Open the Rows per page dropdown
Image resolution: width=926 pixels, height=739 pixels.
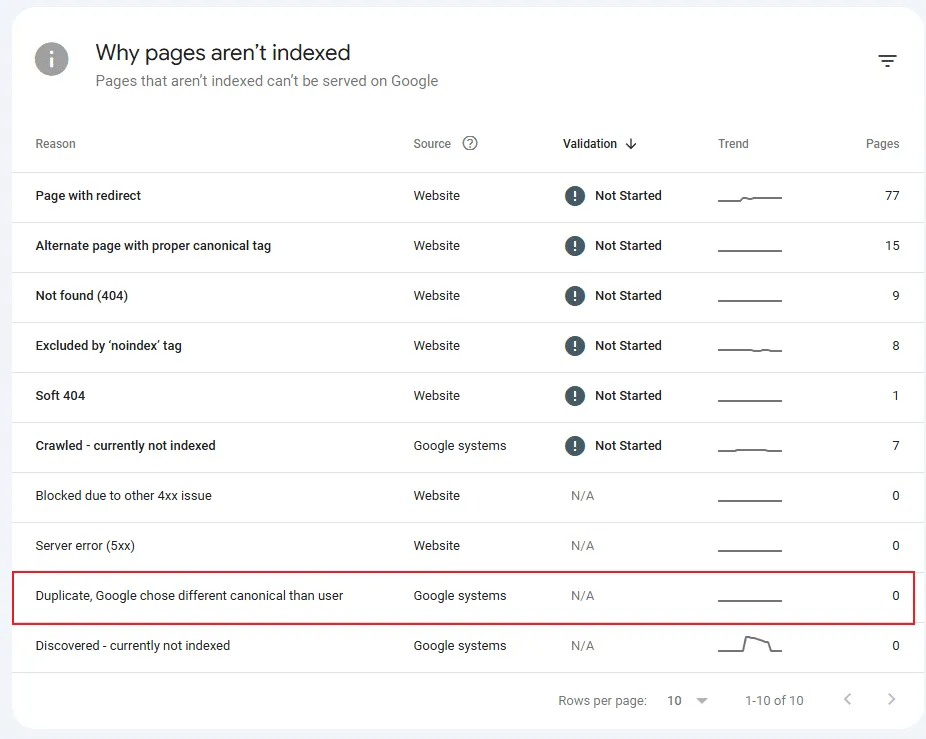pyautogui.click(x=688, y=701)
